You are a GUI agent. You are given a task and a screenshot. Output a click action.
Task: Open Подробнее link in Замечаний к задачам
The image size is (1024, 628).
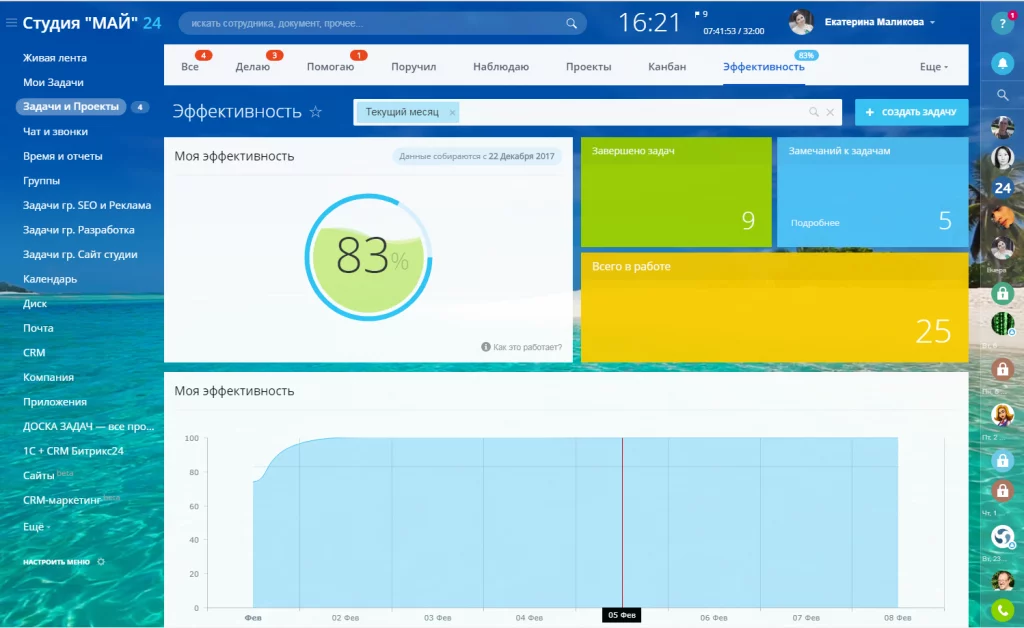814,223
